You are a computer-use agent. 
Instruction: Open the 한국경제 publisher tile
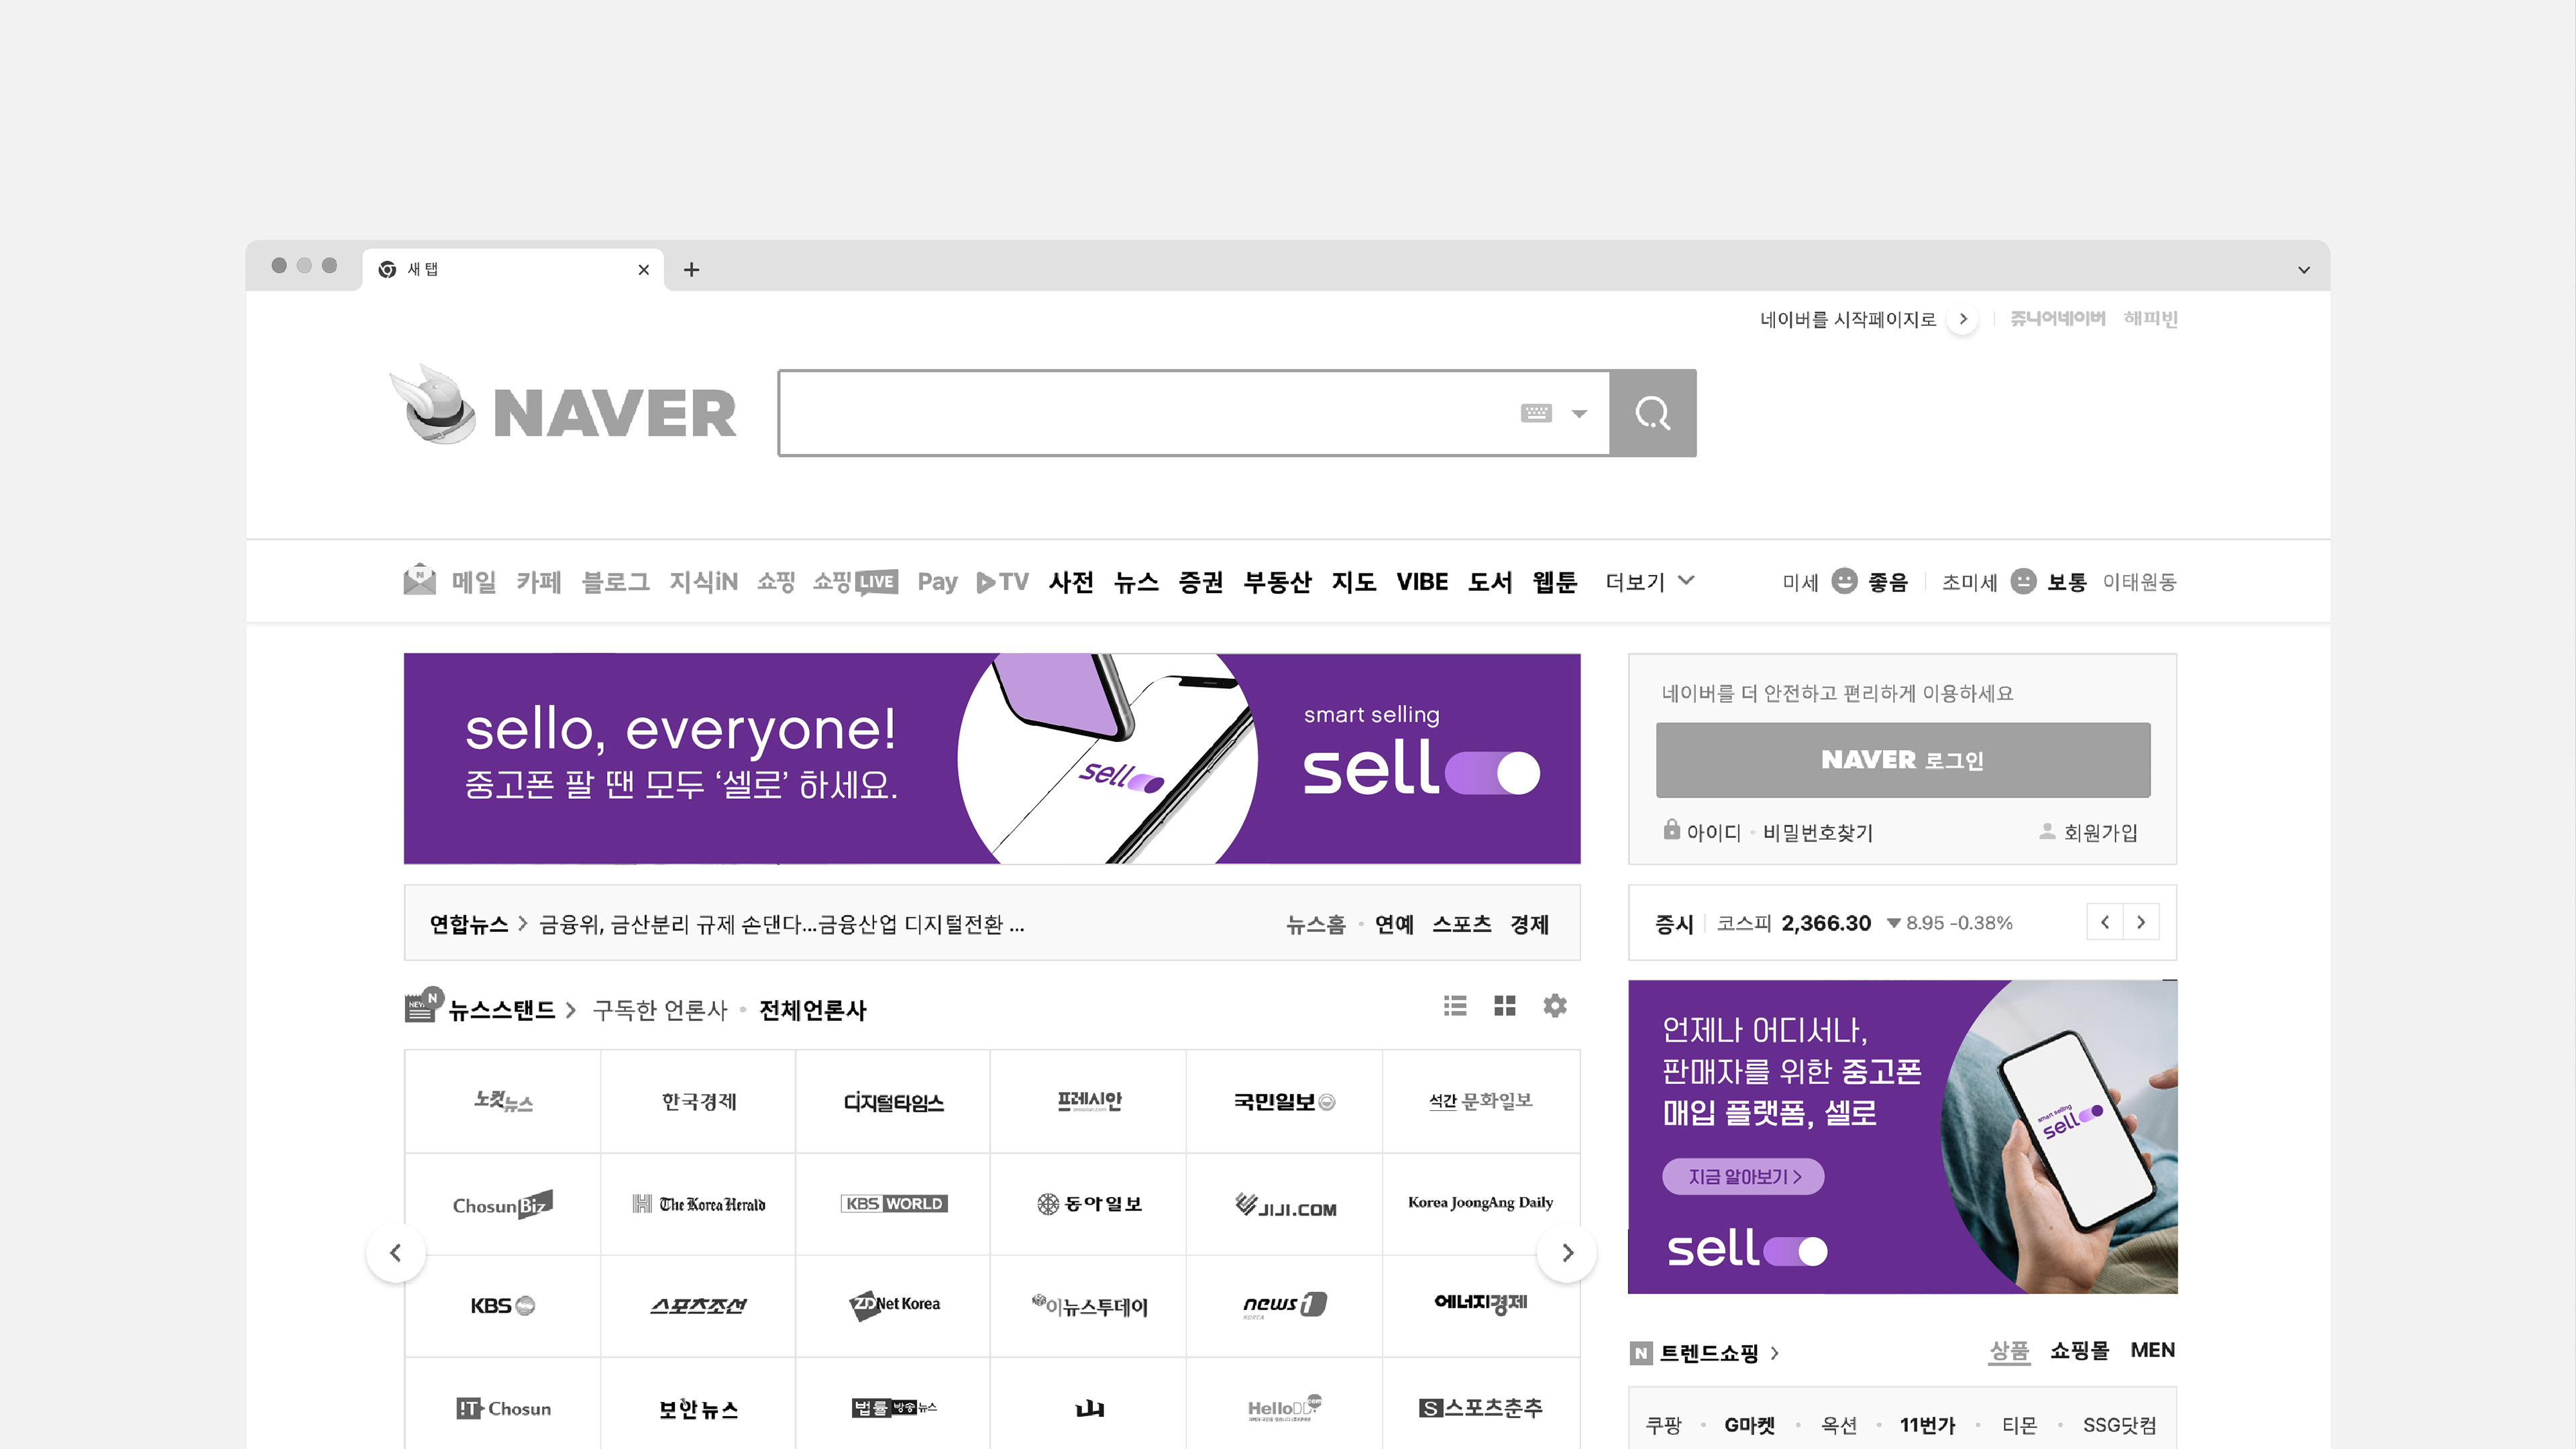(x=698, y=1101)
